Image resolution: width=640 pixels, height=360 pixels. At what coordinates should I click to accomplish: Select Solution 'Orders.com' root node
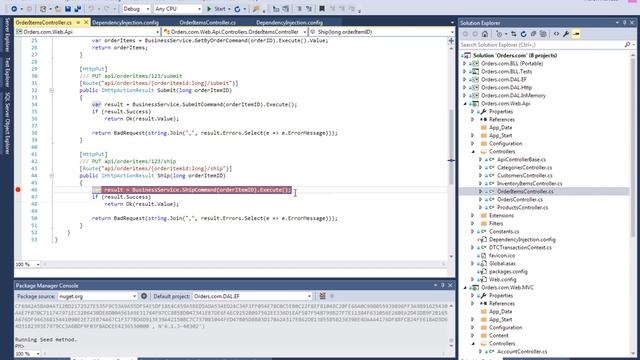(515, 56)
